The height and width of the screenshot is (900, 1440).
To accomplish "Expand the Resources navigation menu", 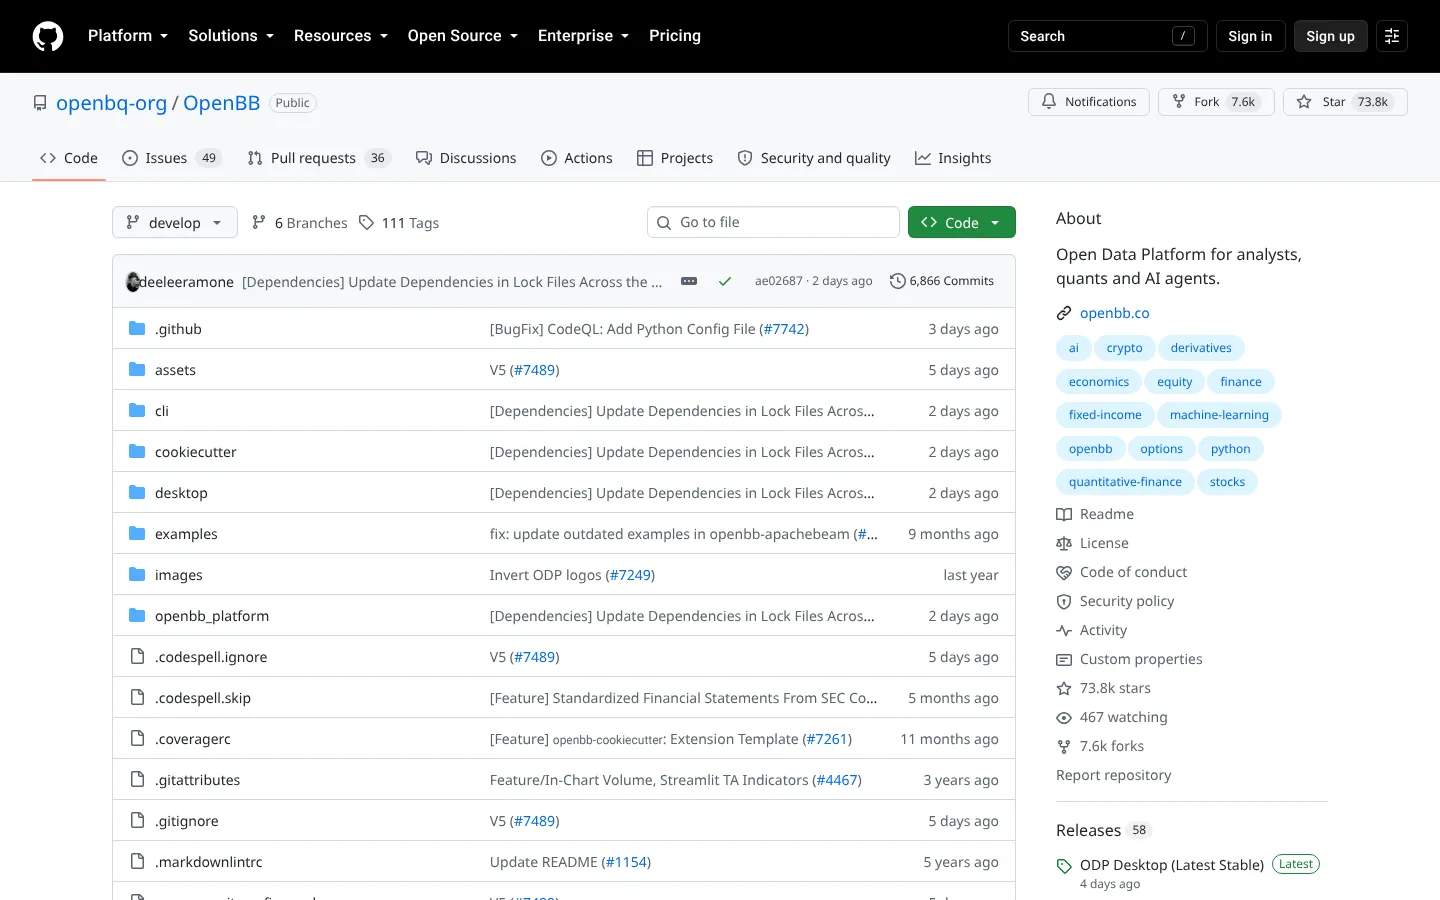I will (x=341, y=36).
